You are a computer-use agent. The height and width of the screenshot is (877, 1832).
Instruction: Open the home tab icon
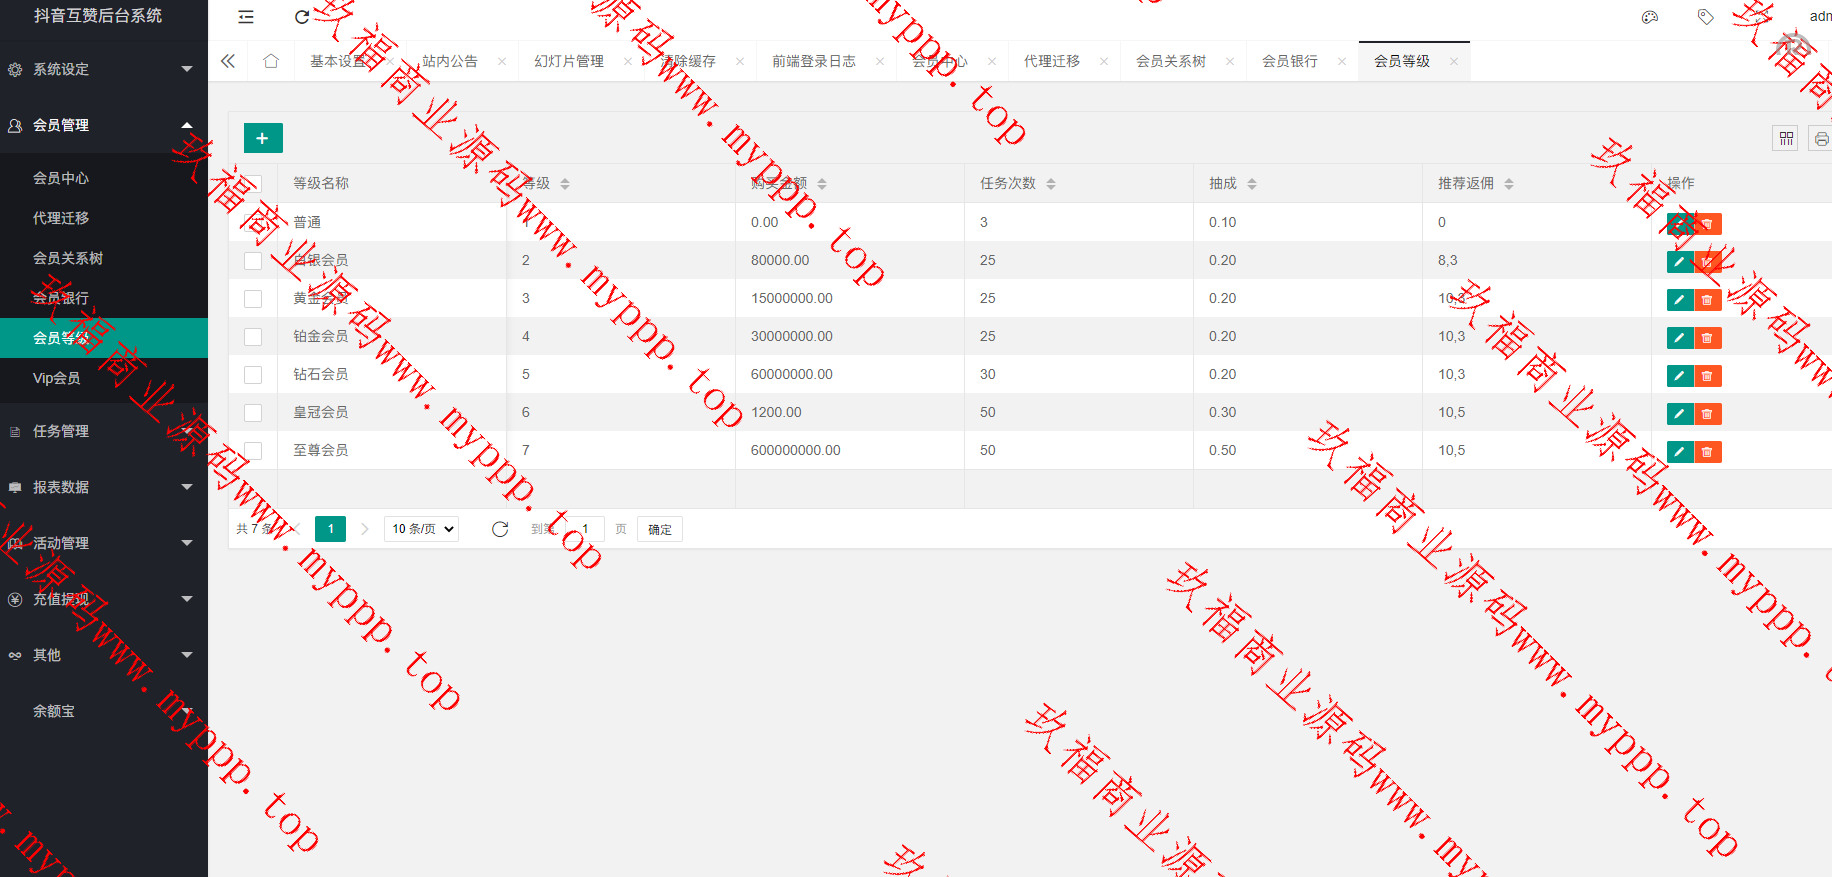tap(271, 61)
